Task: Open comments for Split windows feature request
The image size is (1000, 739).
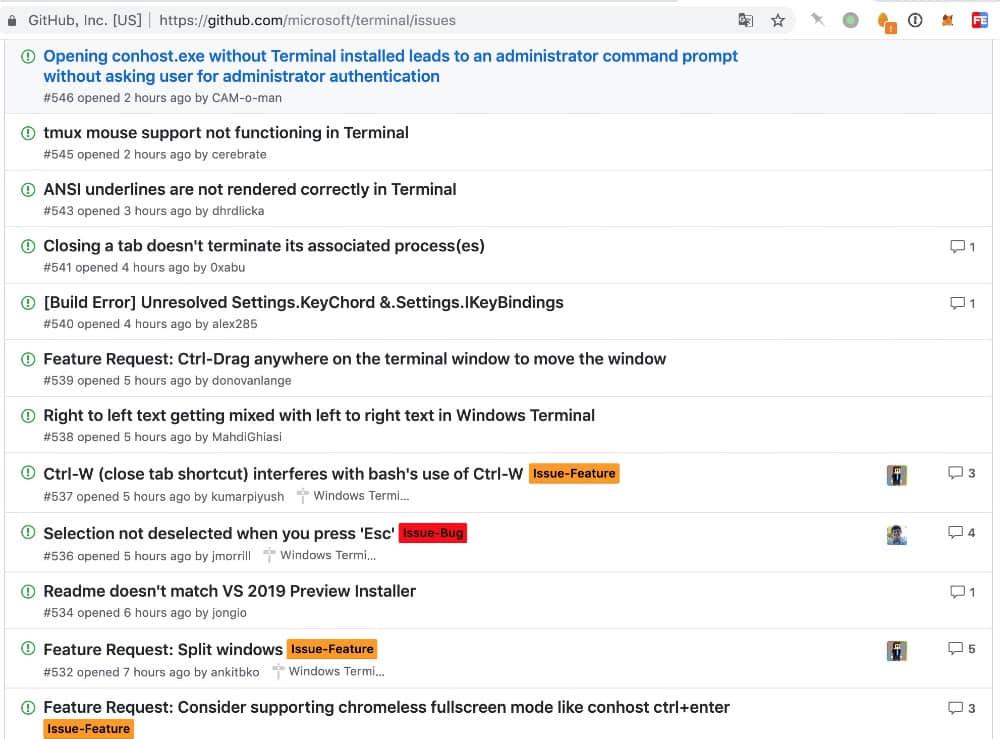Action: pos(961,649)
